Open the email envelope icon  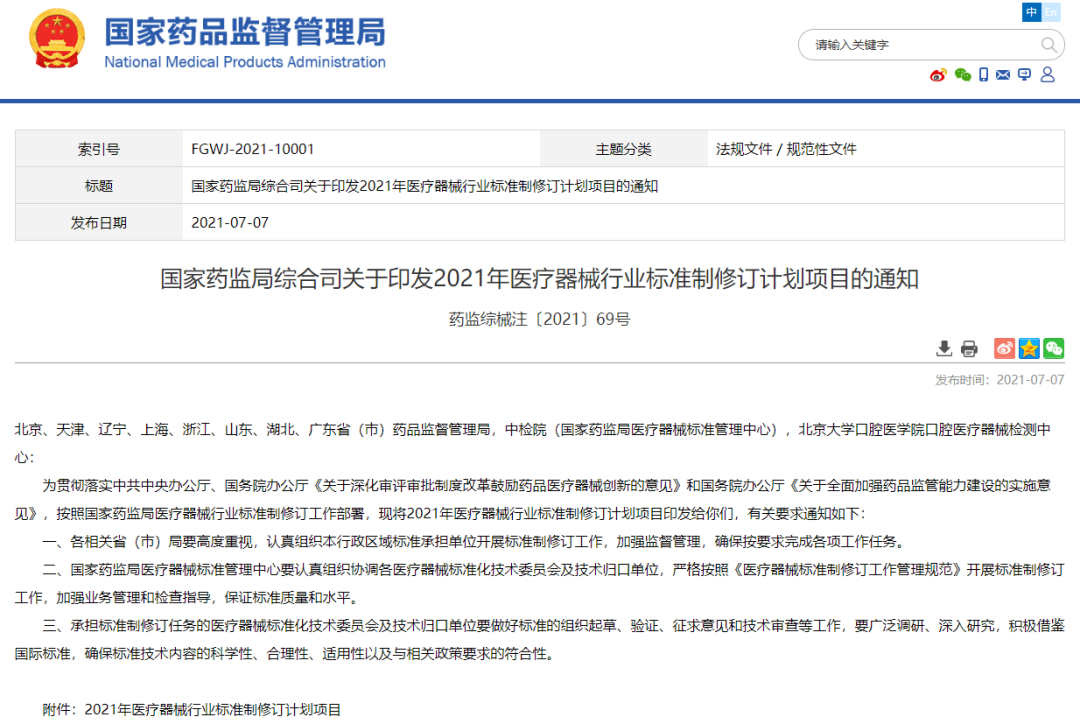(1003, 74)
